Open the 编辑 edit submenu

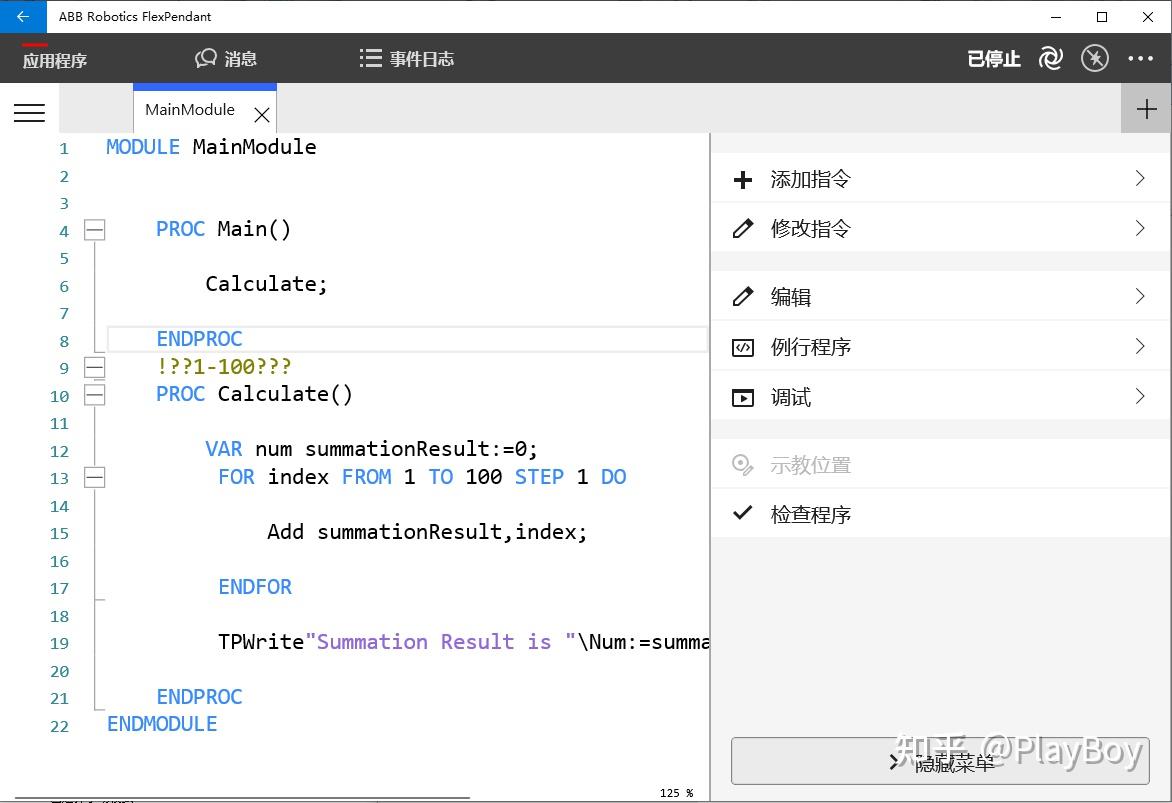pyautogui.click(x=940, y=297)
